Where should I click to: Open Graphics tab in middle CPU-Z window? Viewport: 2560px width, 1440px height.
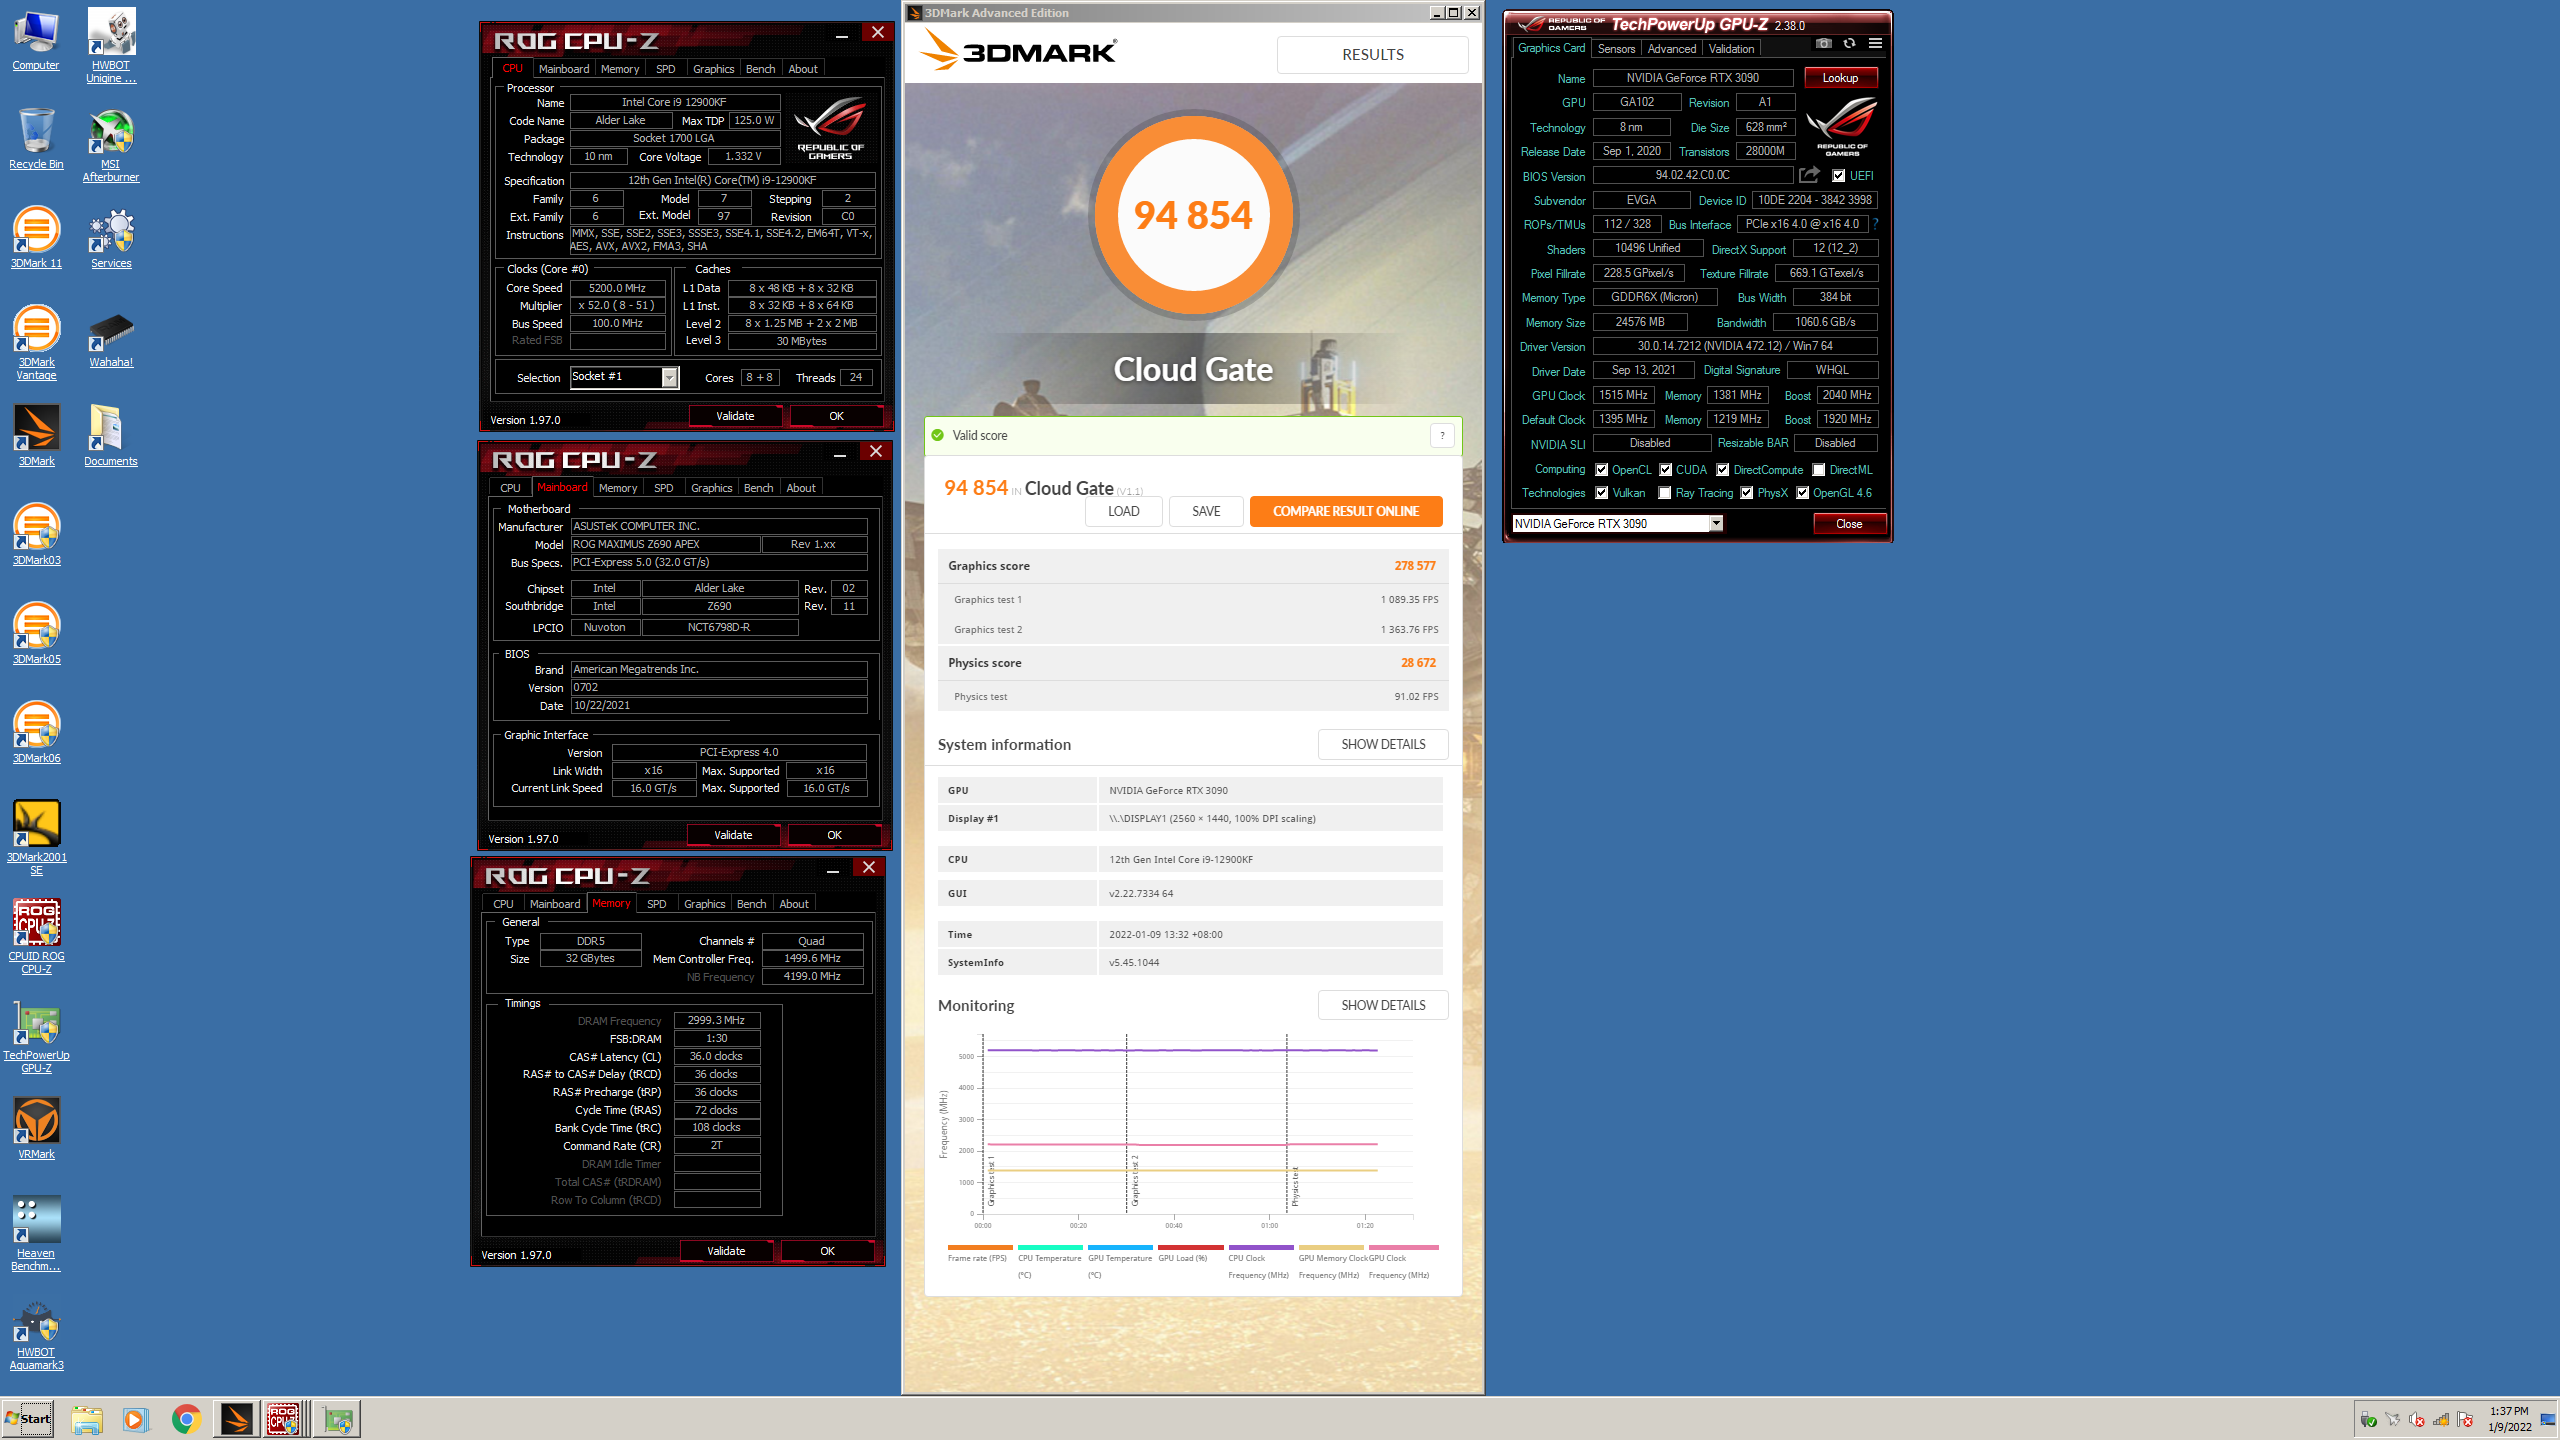tap(711, 488)
